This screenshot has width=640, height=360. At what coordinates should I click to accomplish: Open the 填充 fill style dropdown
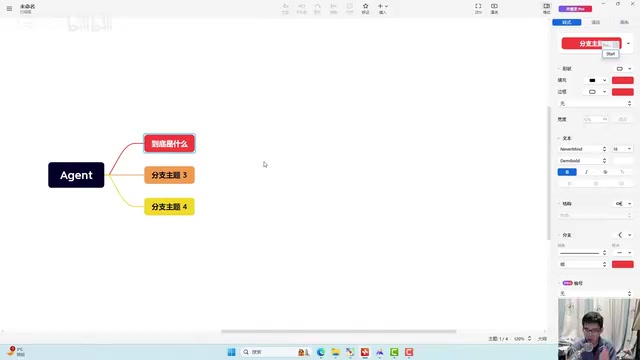pyautogui.click(x=597, y=80)
